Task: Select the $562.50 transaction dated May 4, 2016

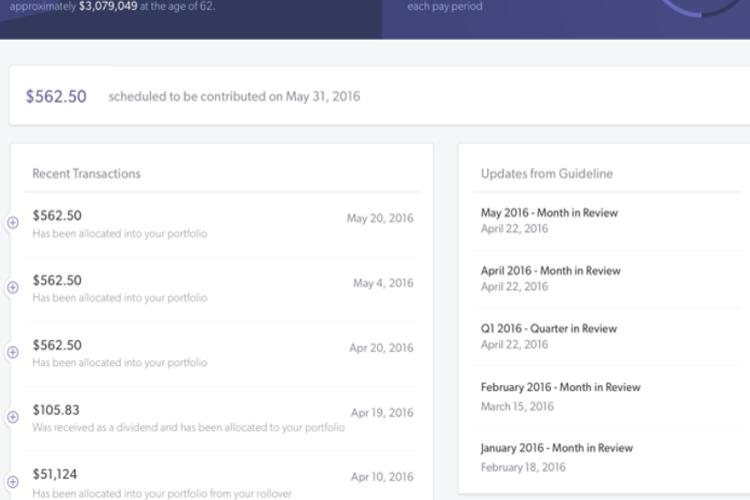Action: [221, 289]
